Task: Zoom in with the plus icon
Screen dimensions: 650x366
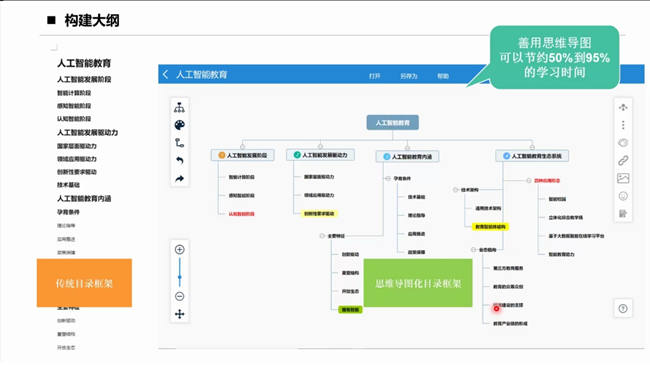Action: [179, 250]
